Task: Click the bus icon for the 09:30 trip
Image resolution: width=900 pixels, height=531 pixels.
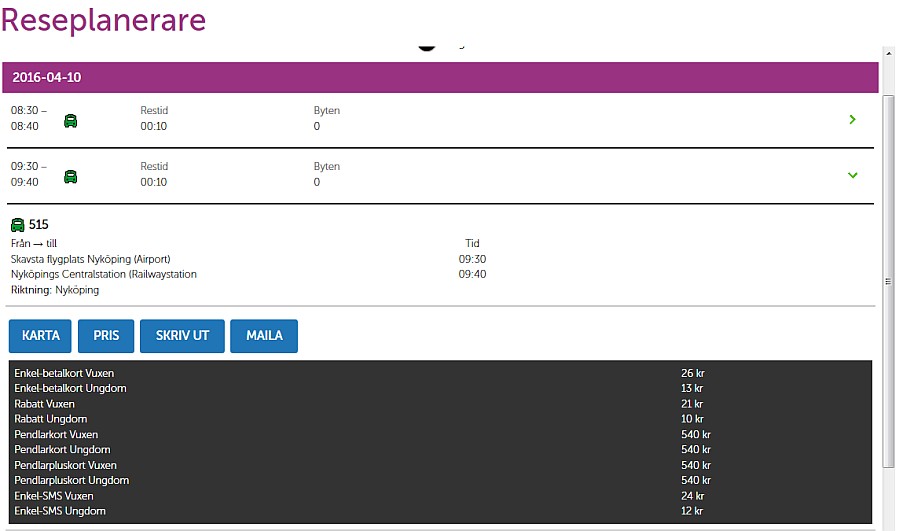Action: (x=71, y=176)
